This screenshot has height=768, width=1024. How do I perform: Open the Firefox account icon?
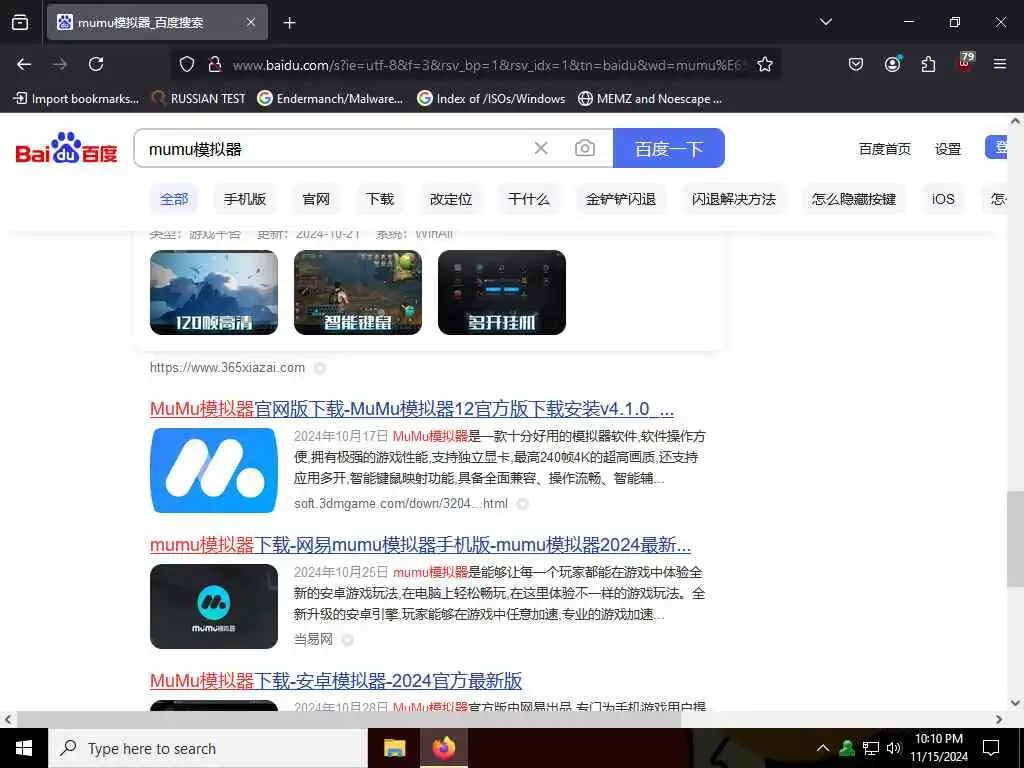[x=892, y=64]
